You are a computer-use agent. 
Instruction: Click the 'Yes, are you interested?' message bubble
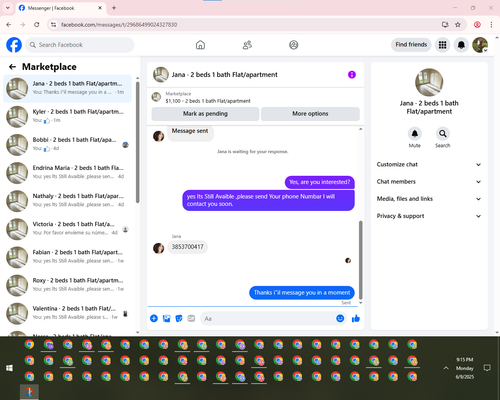[320, 182]
